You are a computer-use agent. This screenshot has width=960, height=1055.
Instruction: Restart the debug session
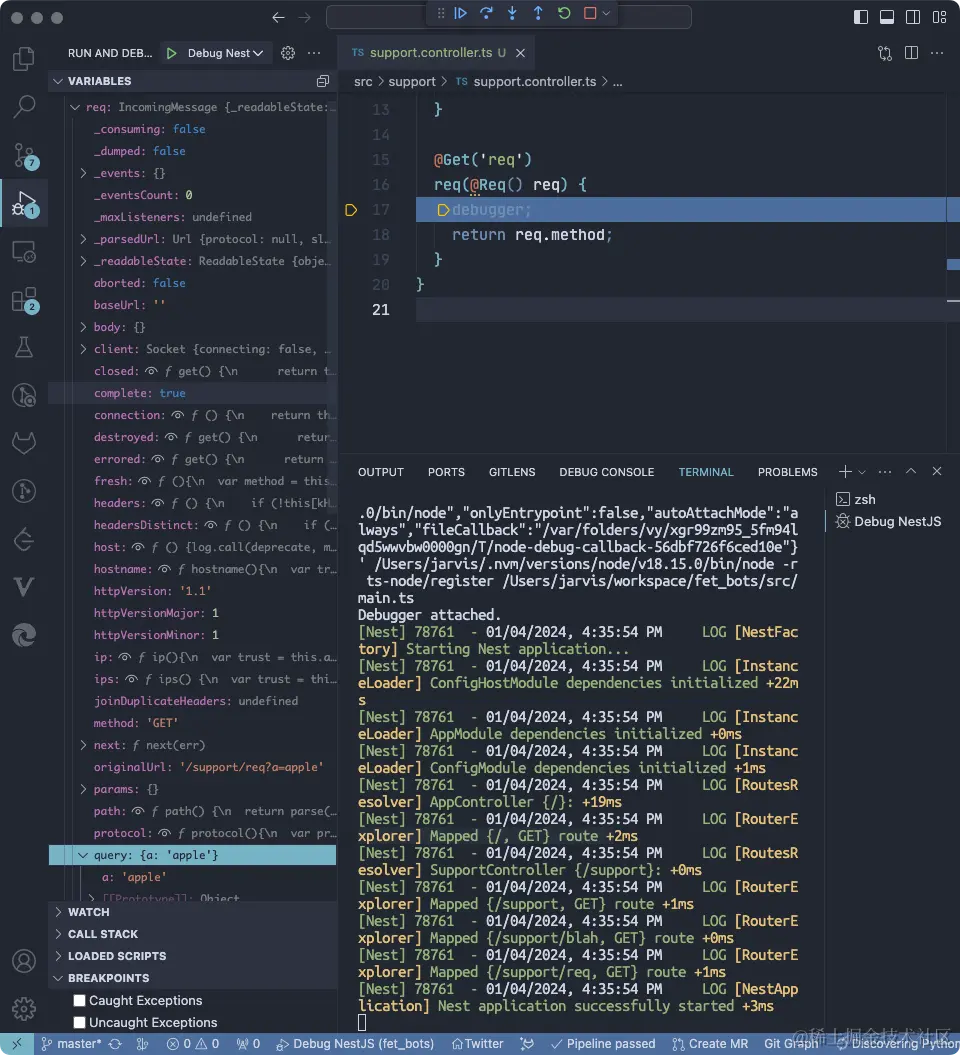(x=564, y=13)
